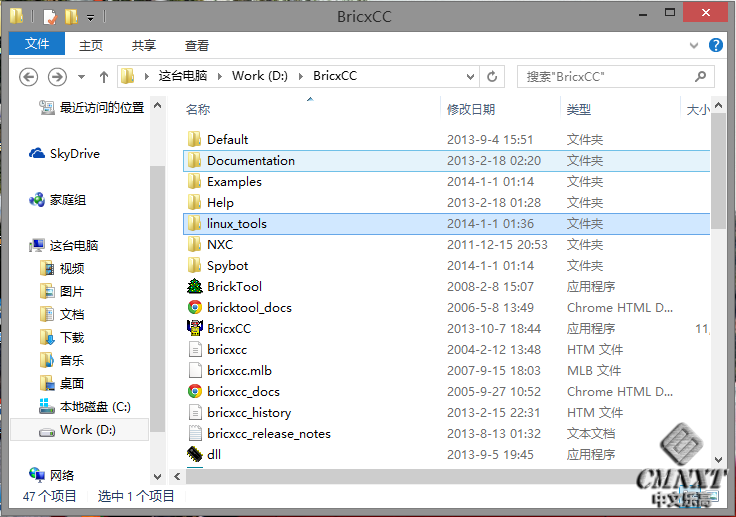736x517 pixels.
Task: Select the BricxCC application icon
Action: tap(194, 328)
